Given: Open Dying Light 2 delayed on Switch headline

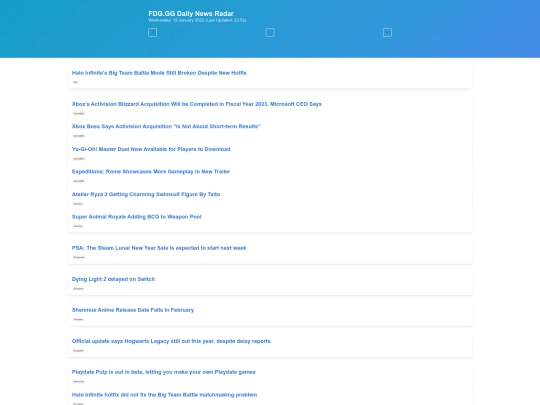Looking at the screenshot, I should pos(113,279).
